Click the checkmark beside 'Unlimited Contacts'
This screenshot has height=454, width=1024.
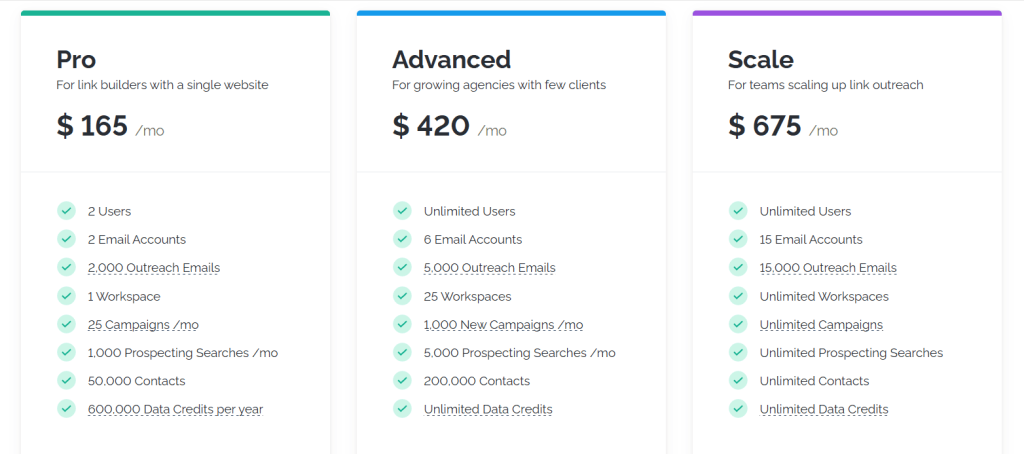[x=738, y=380]
